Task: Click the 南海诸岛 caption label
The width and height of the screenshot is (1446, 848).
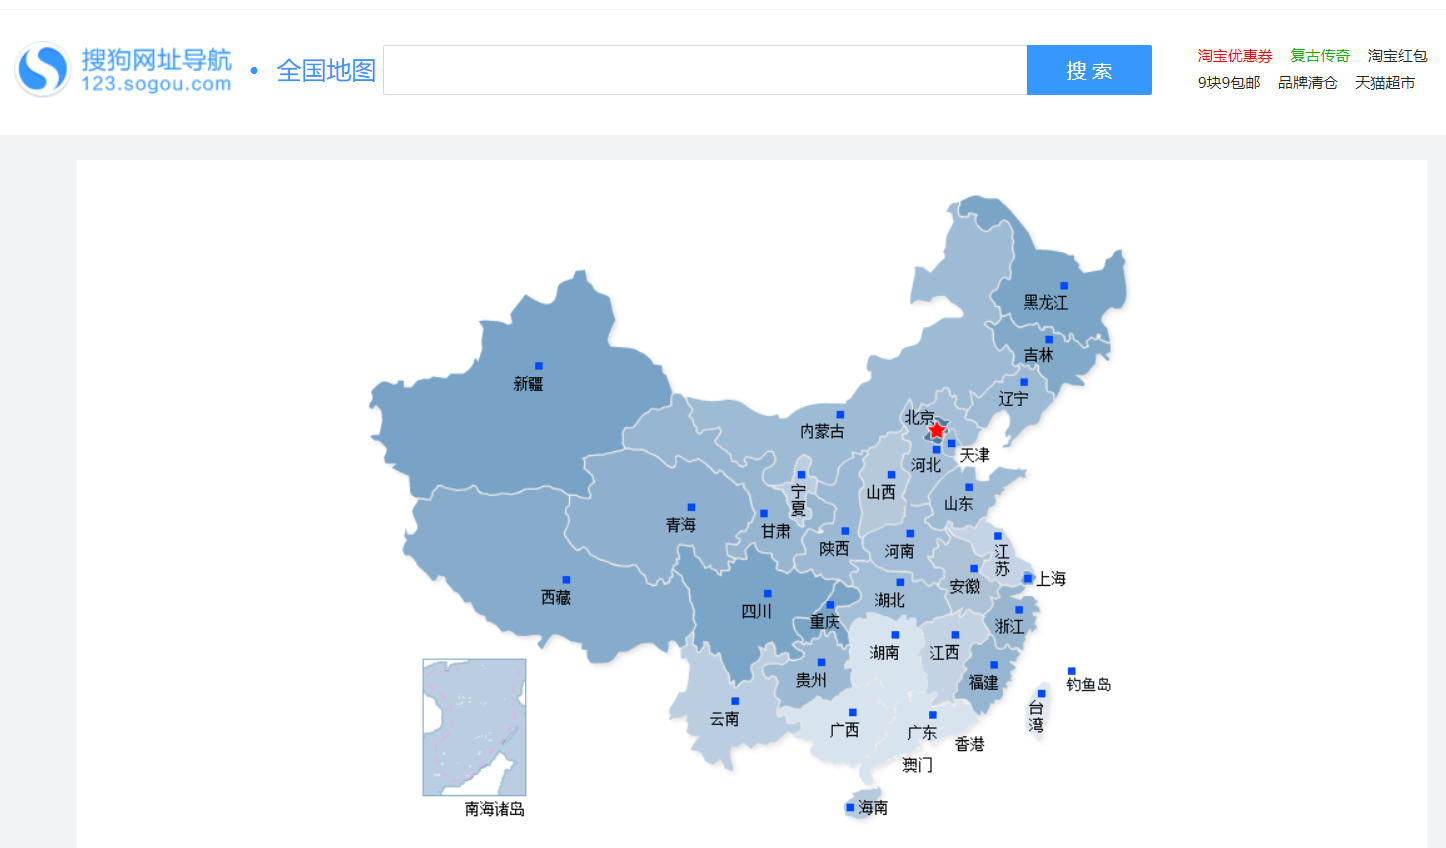Action: pos(495,810)
